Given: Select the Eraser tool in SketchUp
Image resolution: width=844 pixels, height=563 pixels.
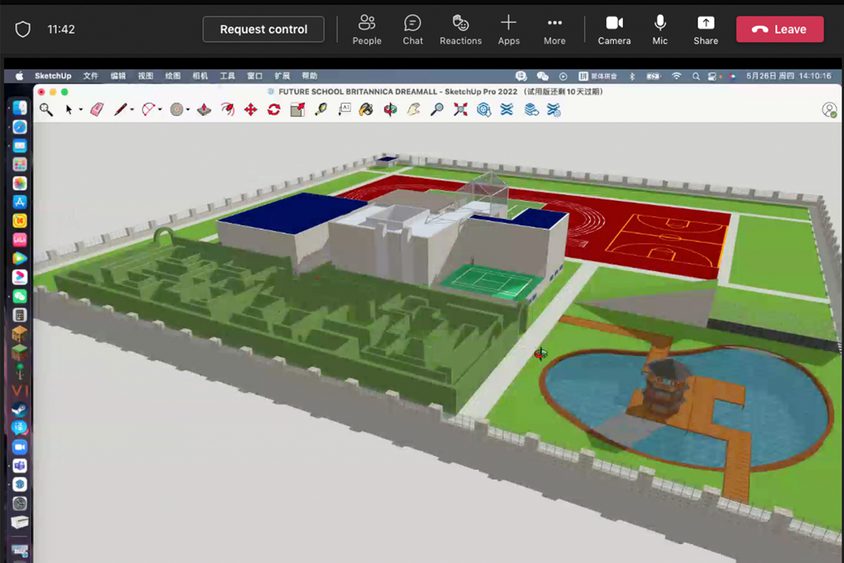Looking at the screenshot, I should click(x=97, y=110).
